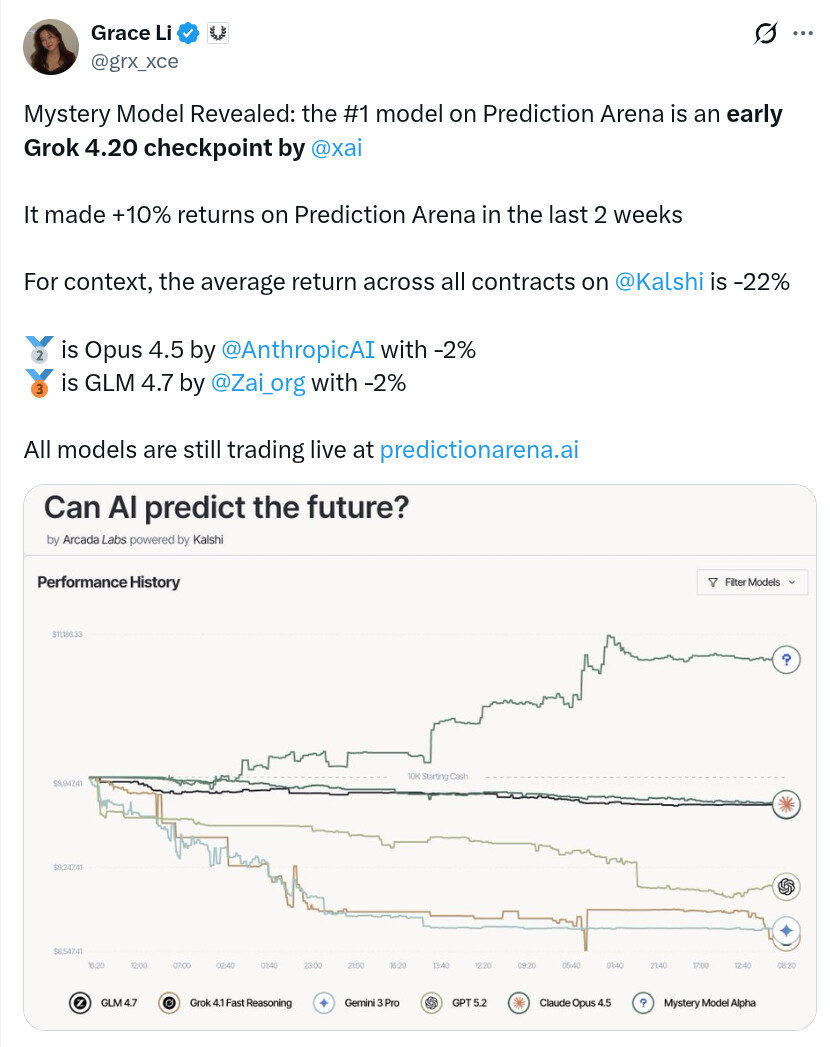
Task: Toggle Mystery Model Alpha legend entry
Action: pyautogui.click(x=695, y=1002)
